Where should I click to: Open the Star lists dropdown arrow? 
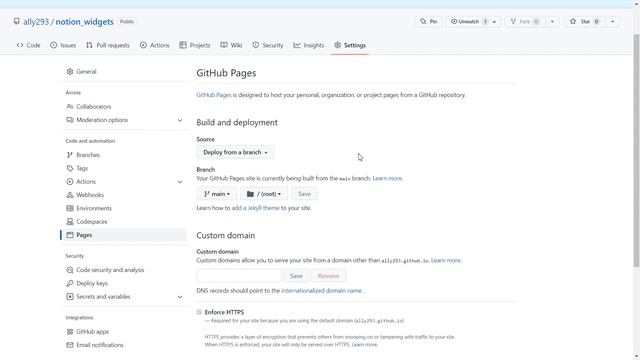(x=613, y=22)
